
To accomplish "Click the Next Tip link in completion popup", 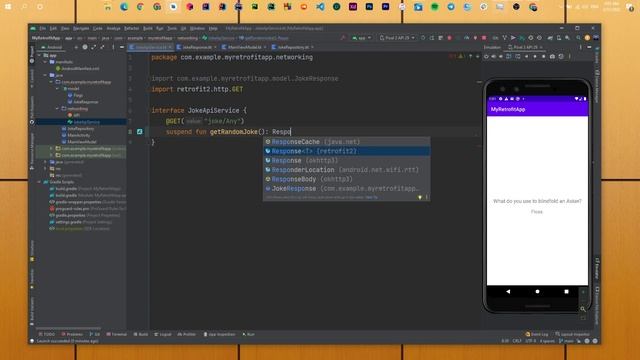I will (371, 198).
